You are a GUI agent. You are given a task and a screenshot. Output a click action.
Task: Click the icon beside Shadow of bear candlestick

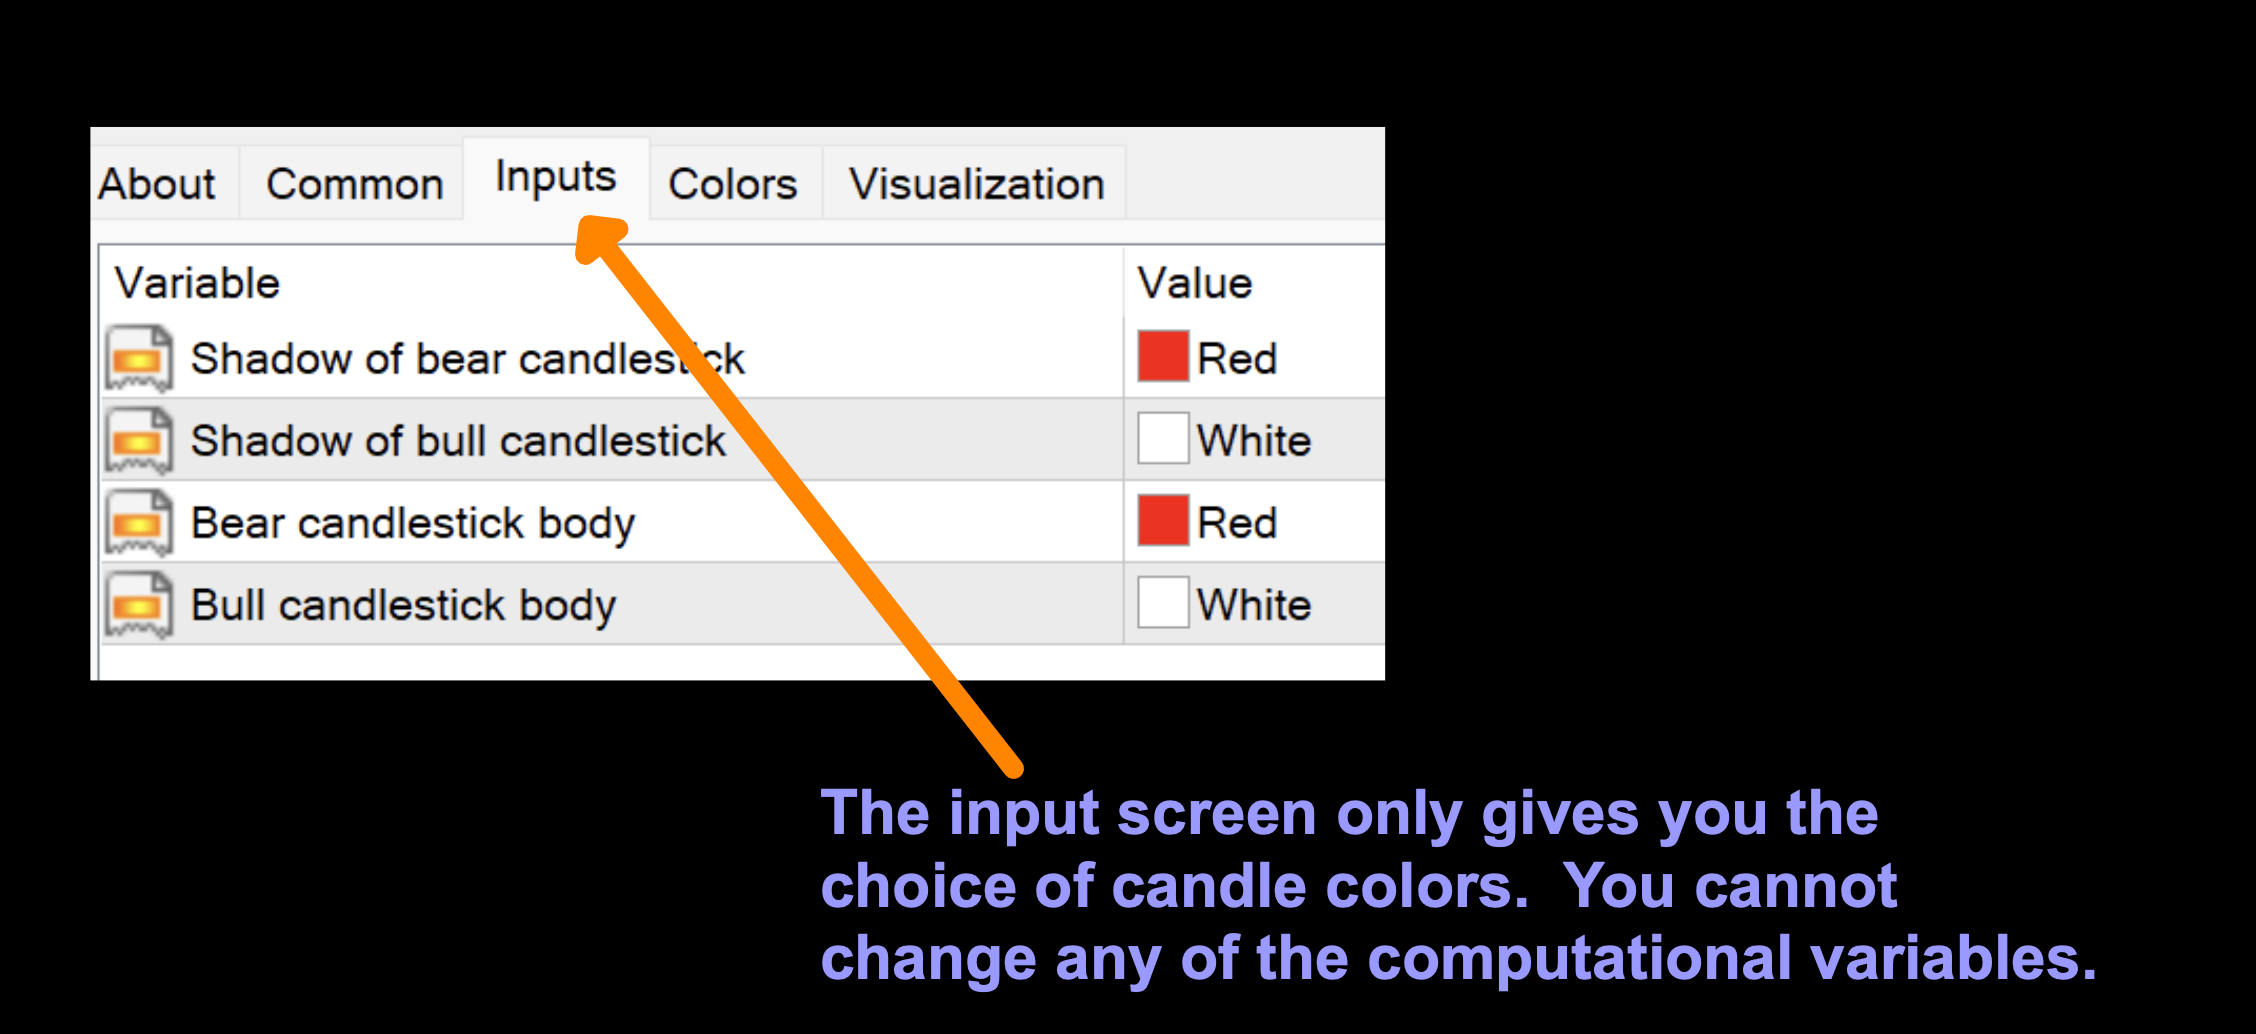tap(139, 358)
